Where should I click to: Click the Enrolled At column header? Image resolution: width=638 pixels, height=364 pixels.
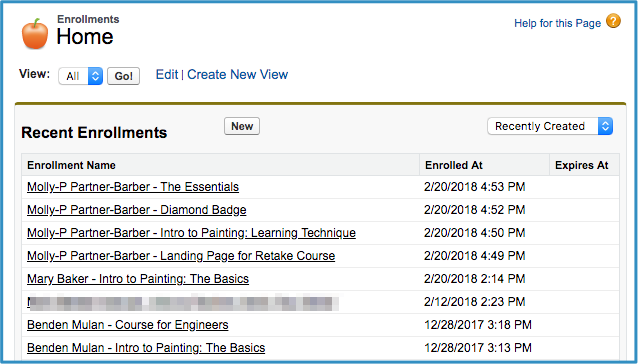[x=454, y=165]
